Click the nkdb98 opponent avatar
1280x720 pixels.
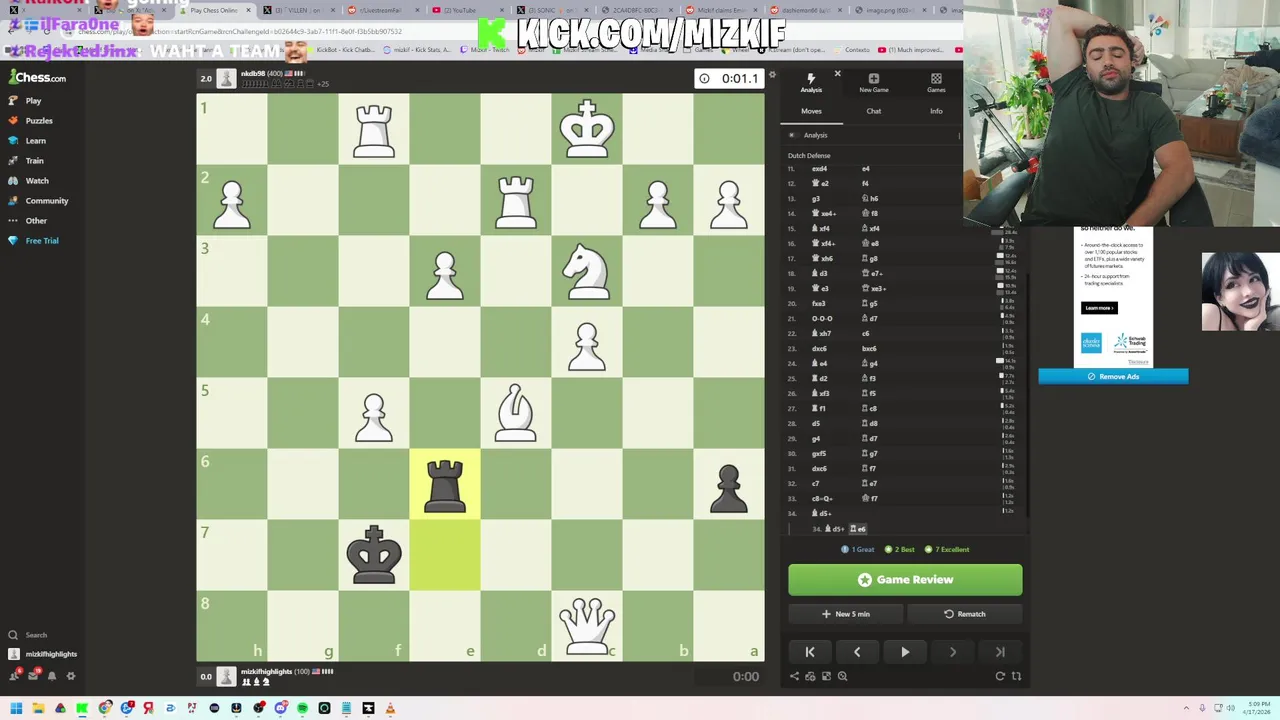point(226,78)
